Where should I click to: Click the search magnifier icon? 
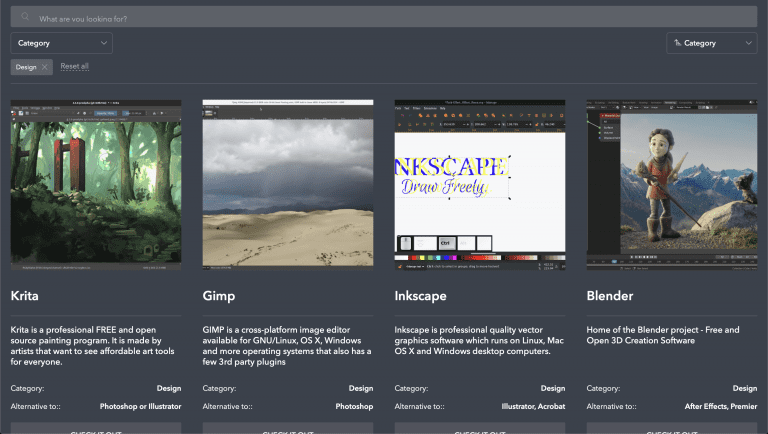pos(25,17)
